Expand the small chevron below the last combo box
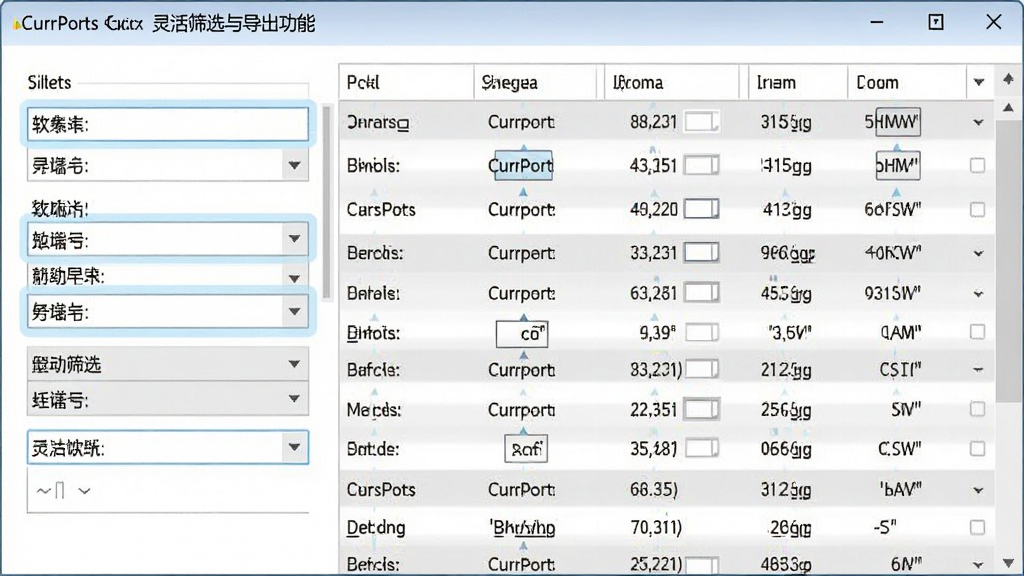The width and height of the screenshot is (1024, 576). [84, 490]
